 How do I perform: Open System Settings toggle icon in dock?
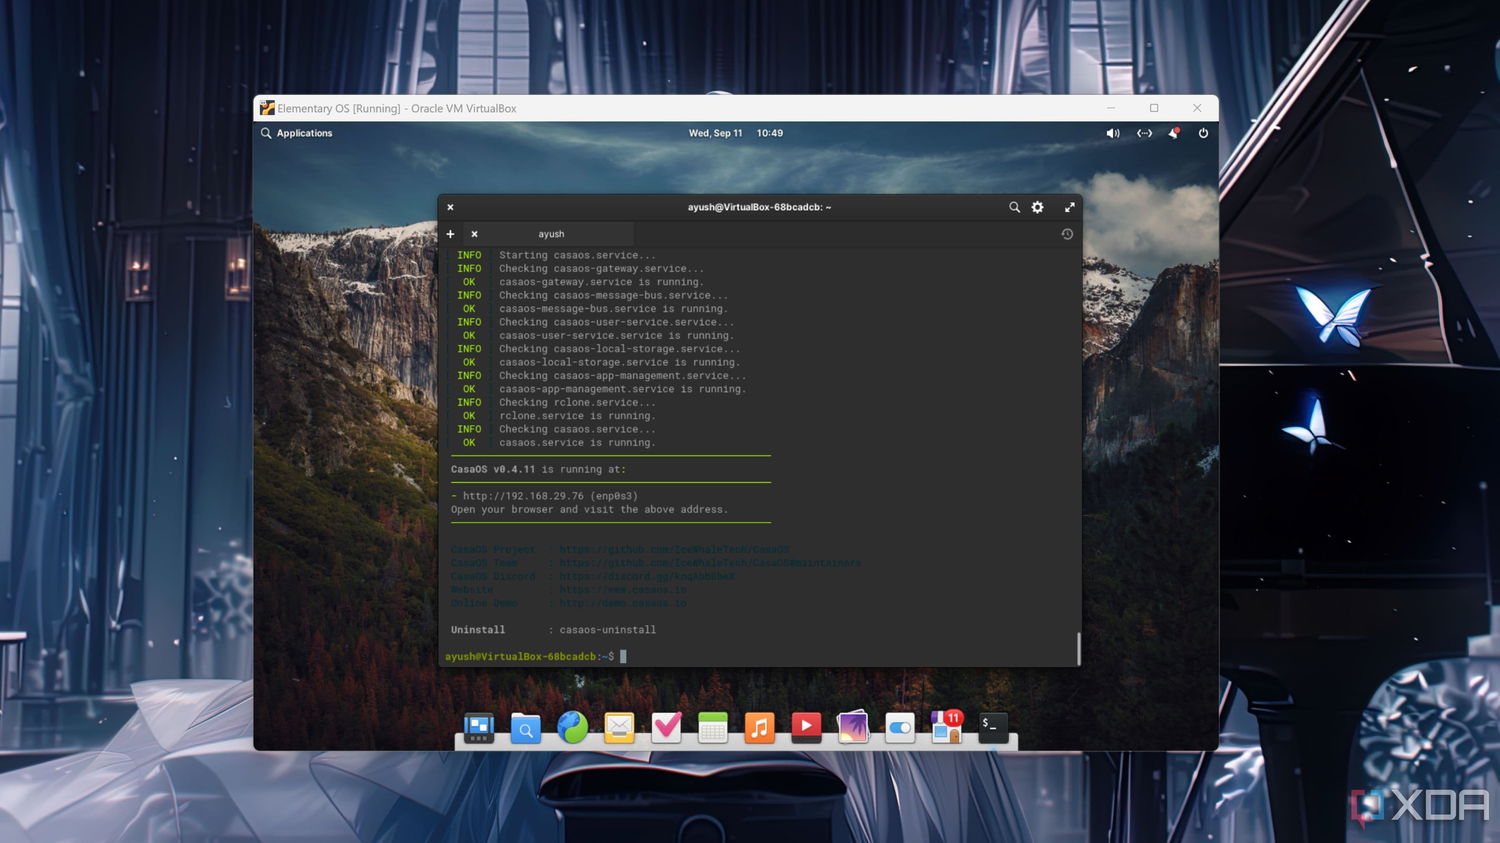tap(900, 728)
